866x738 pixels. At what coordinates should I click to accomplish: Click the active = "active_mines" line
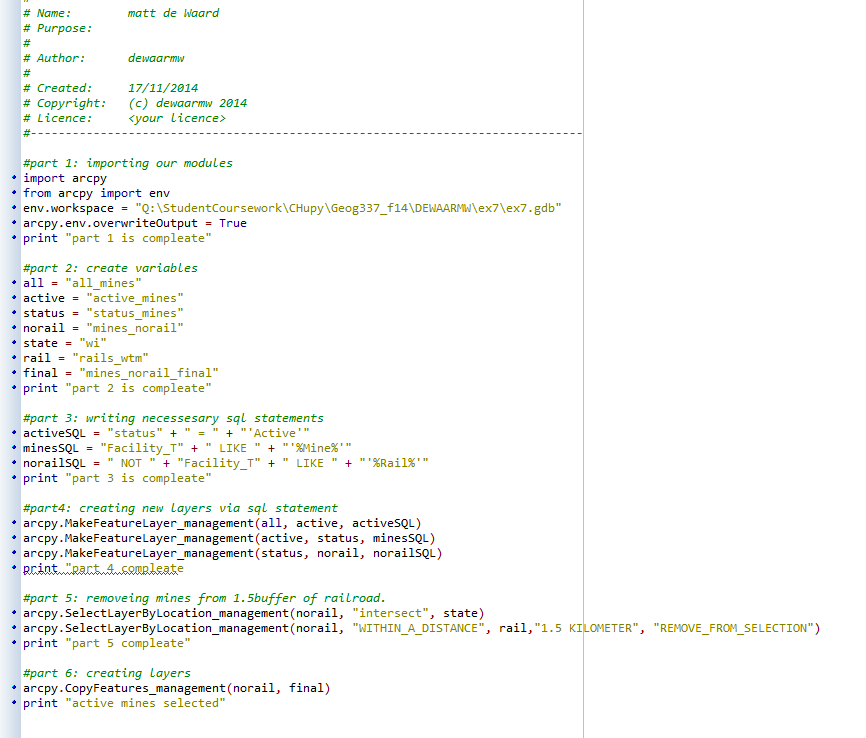pyautogui.click(x=103, y=298)
